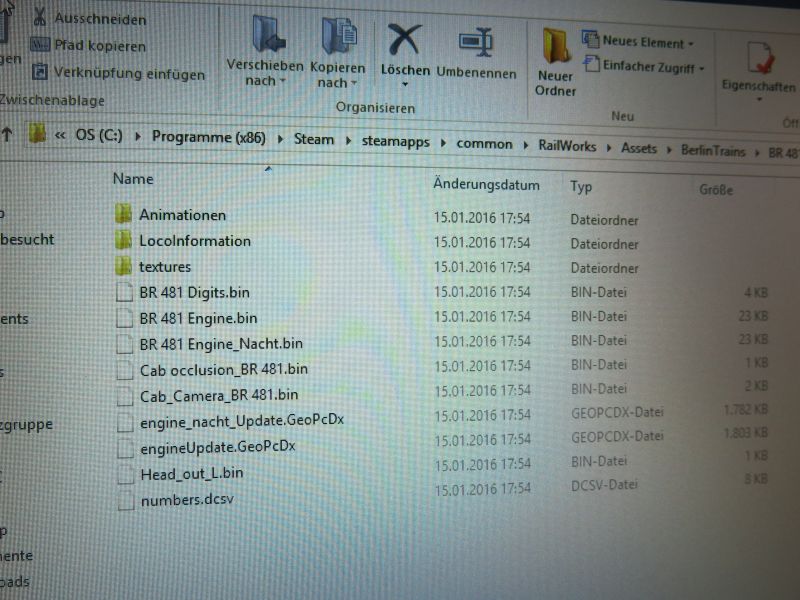This screenshot has width=800, height=600.
Task: Select the Animationen folder icon
Action: click(123, 213)
